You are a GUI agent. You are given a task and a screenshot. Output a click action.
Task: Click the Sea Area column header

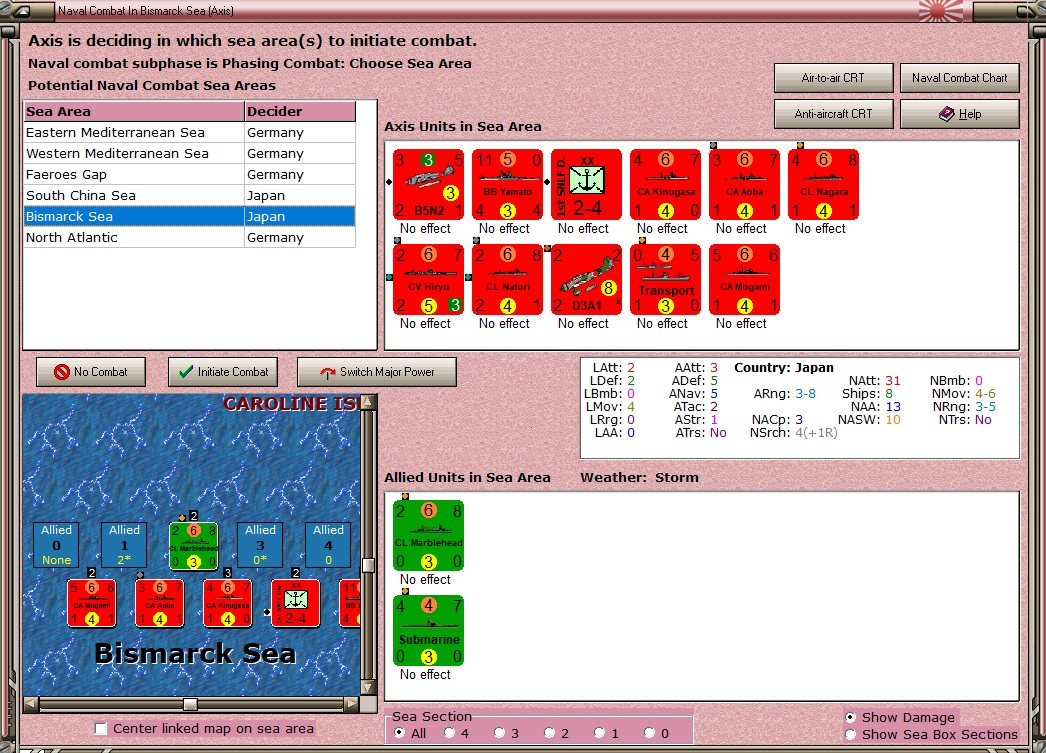(134, 111)
